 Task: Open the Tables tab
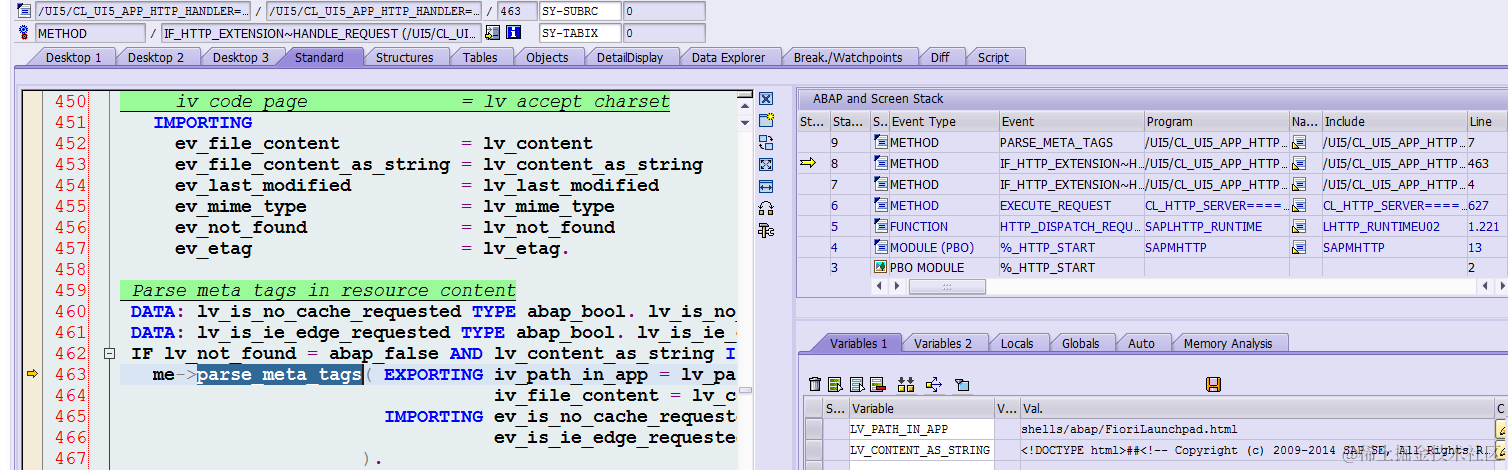[x=480, y=57]
